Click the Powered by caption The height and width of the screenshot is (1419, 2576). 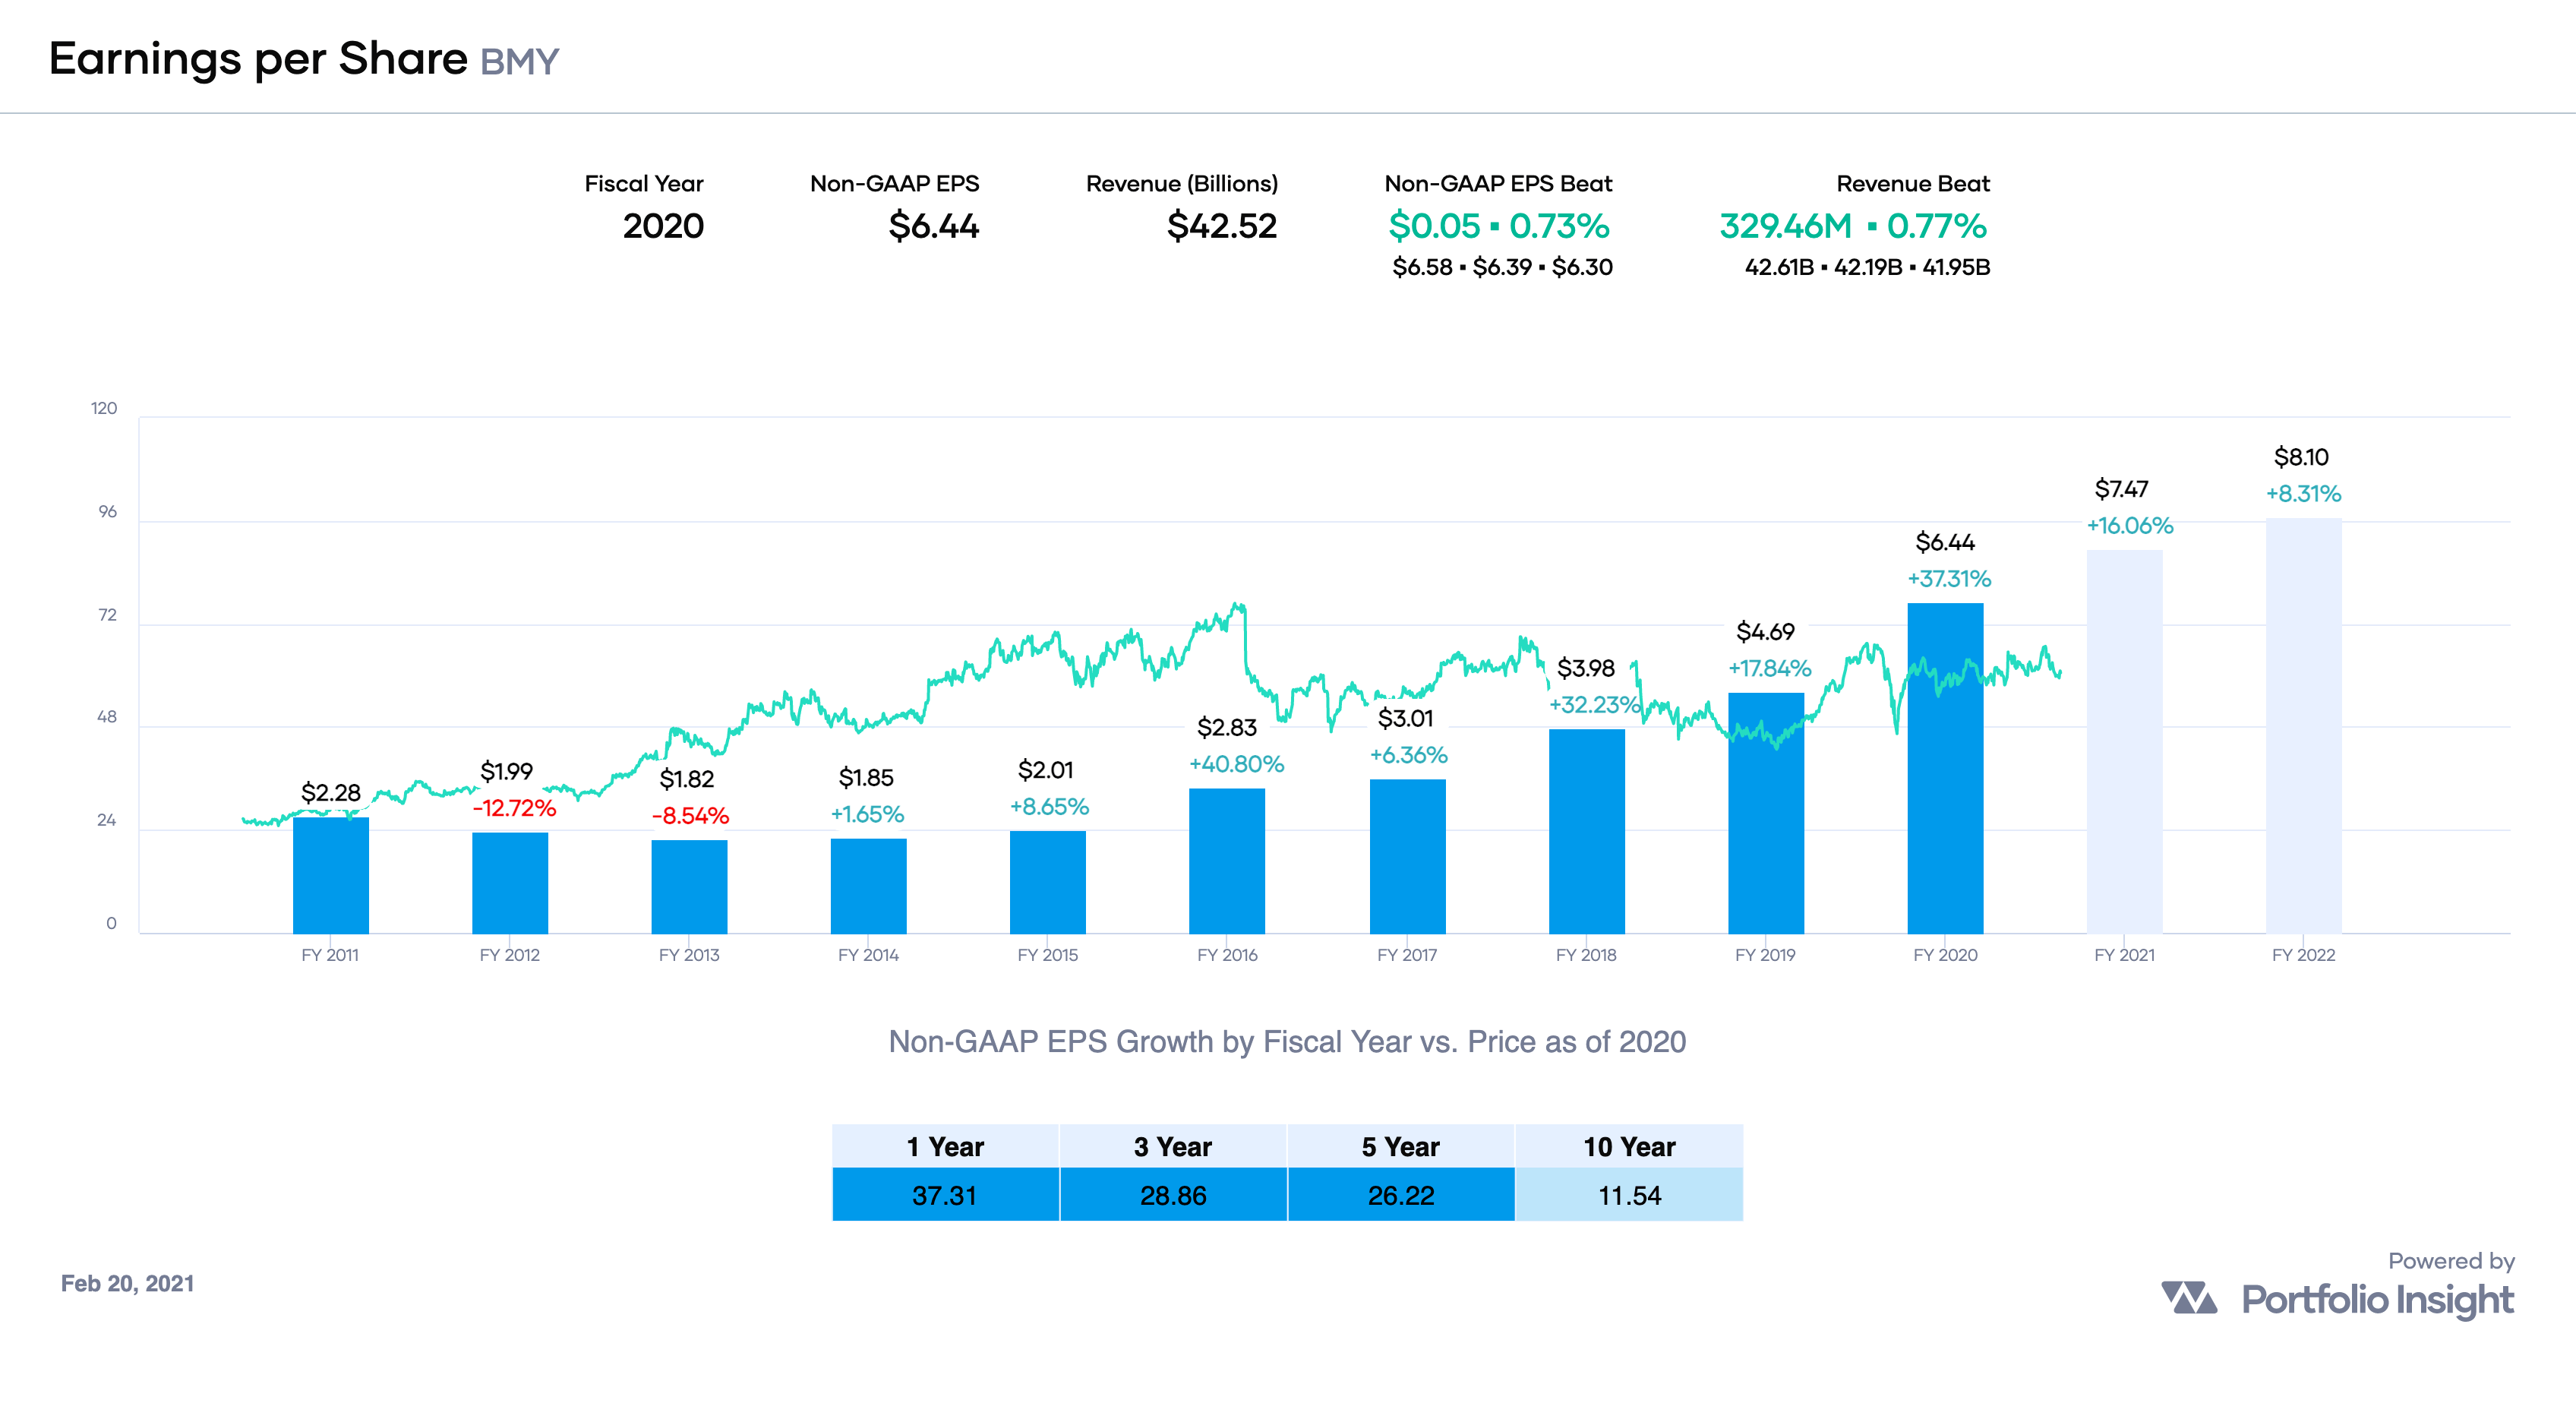click(x=2451, y=1261)
